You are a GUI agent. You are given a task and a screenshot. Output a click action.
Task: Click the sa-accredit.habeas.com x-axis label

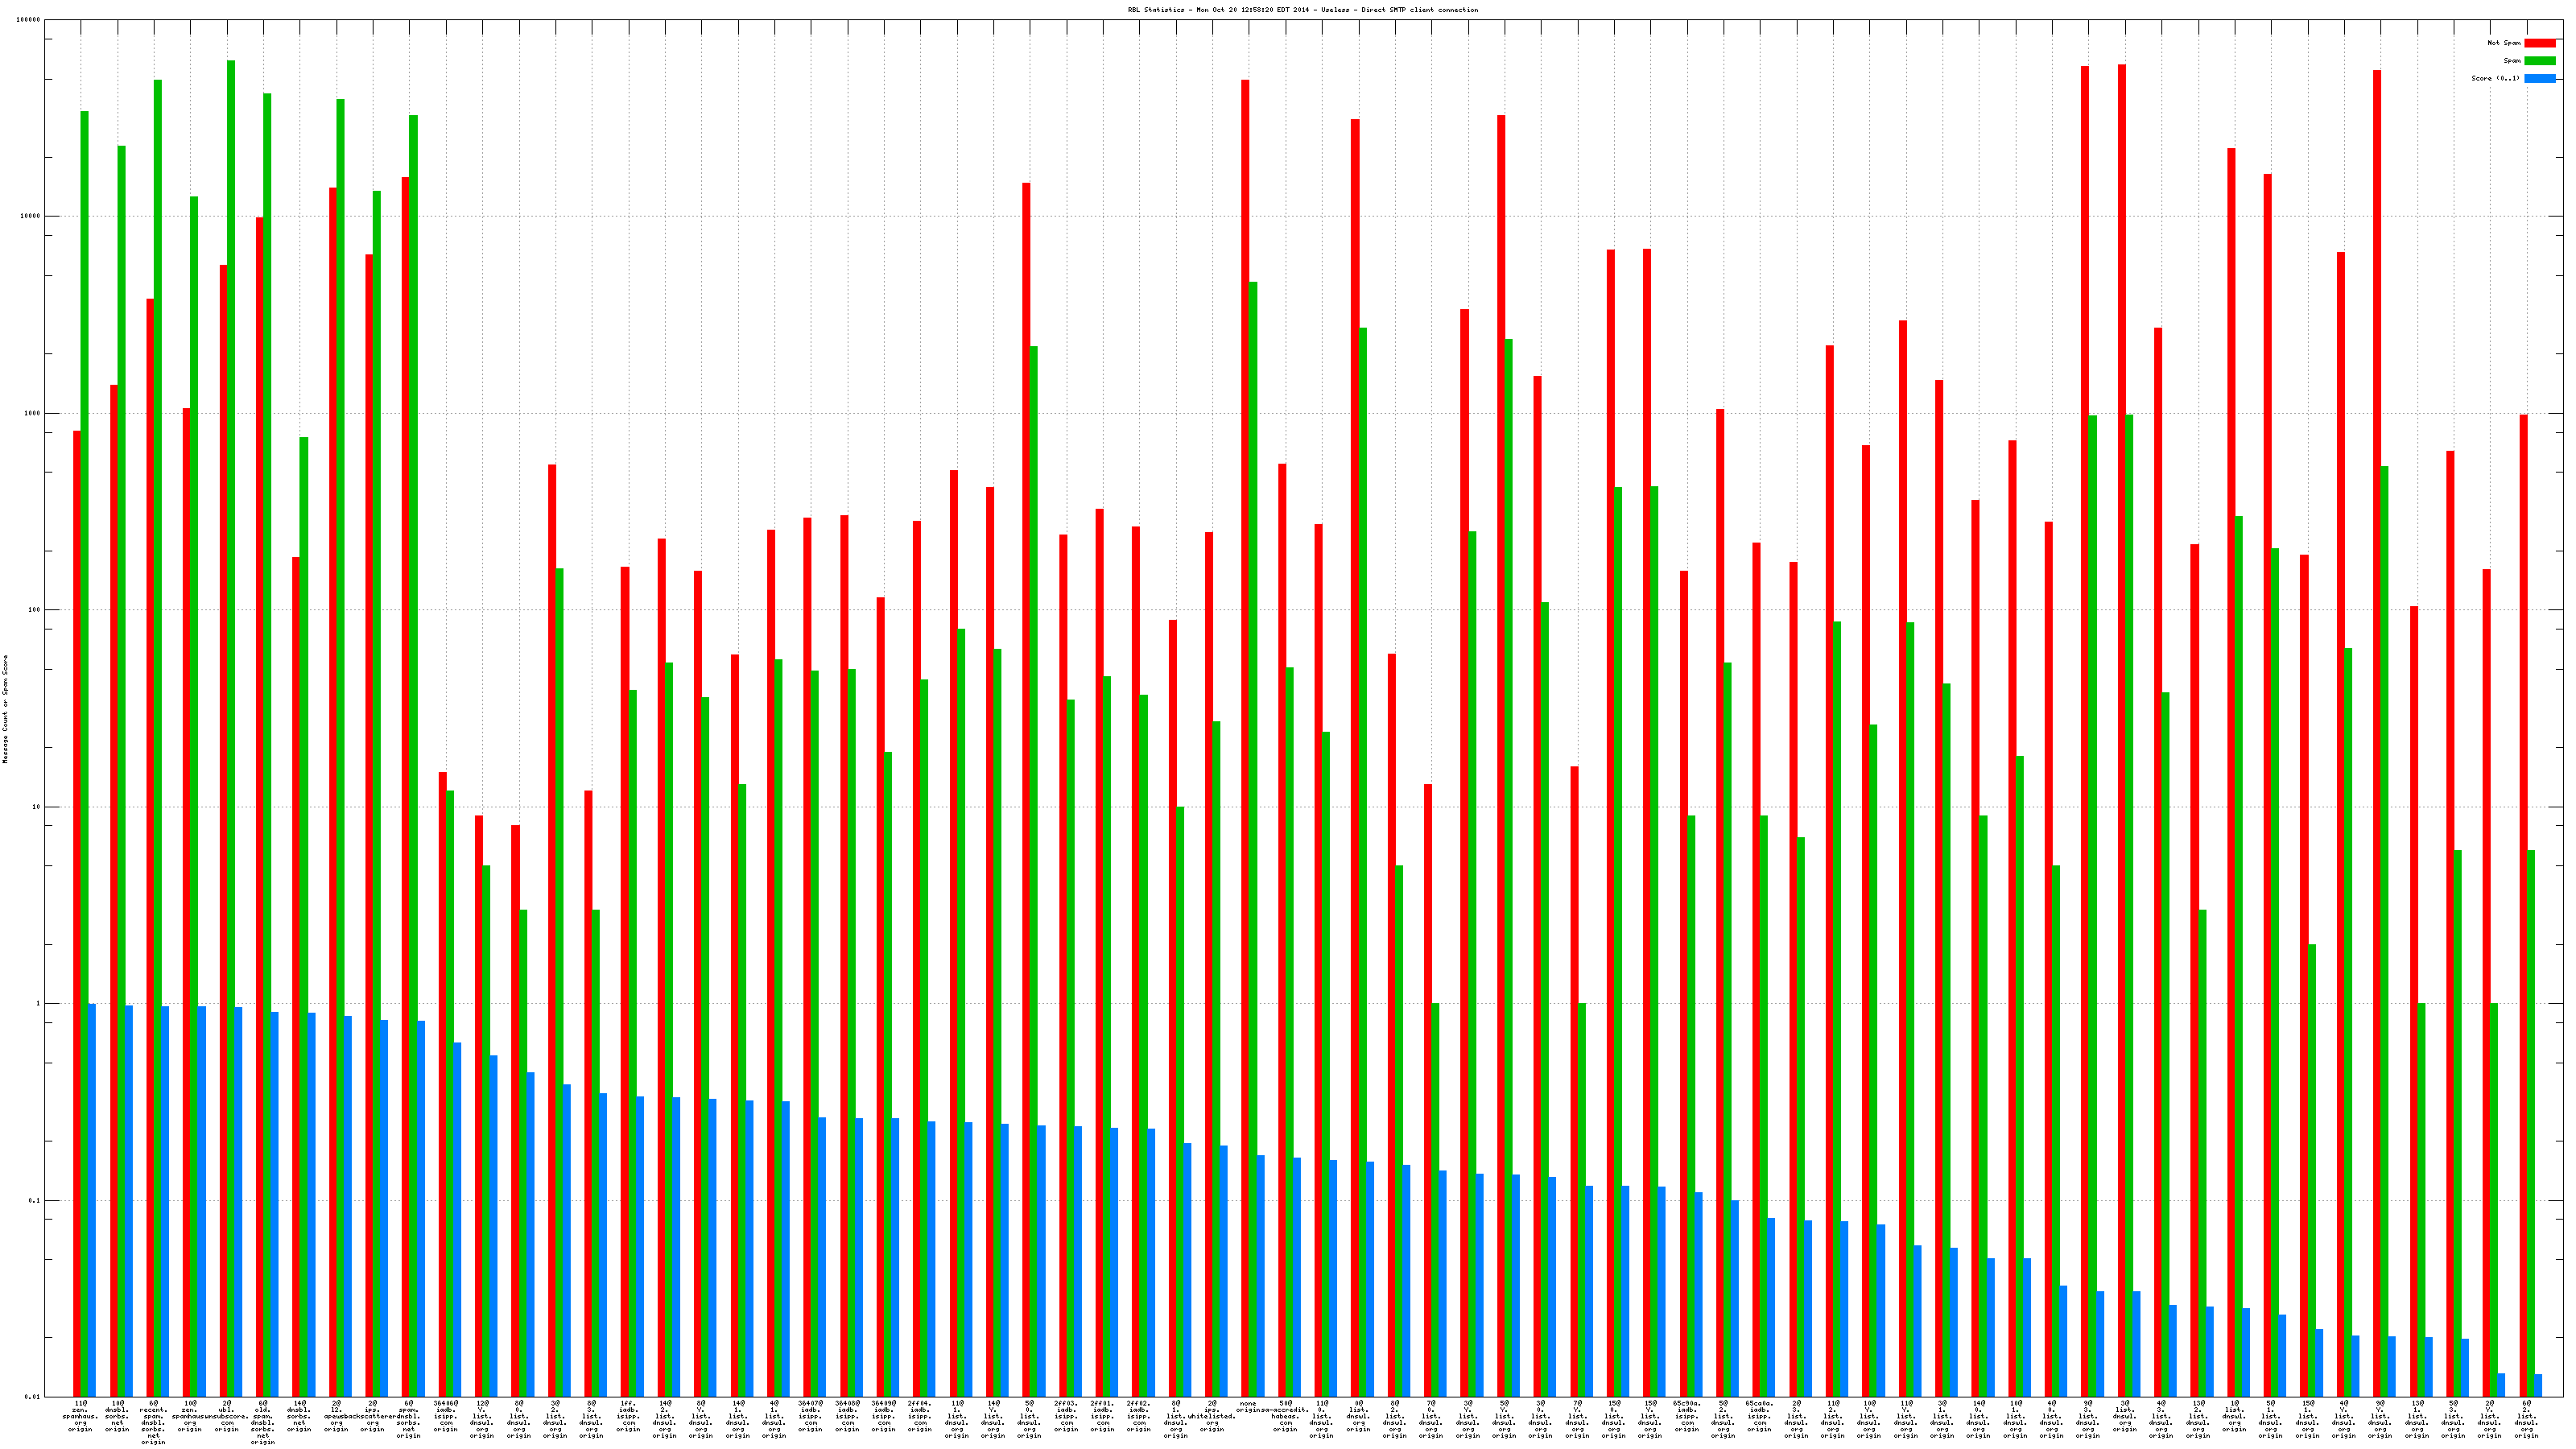[1285, 1415]
